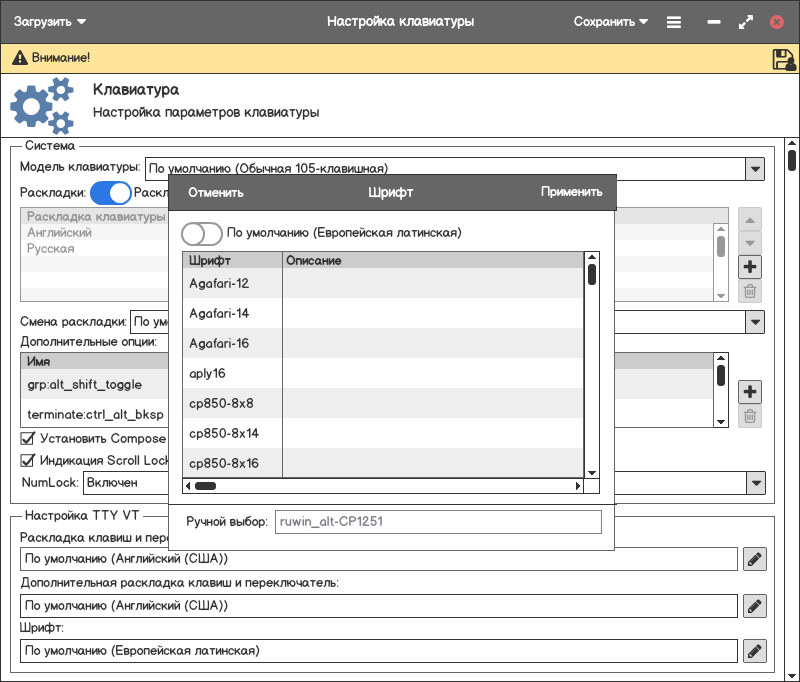Expand the Смена раскладки dropdown arrow
The image size is (800, 682).
(755, 322)
